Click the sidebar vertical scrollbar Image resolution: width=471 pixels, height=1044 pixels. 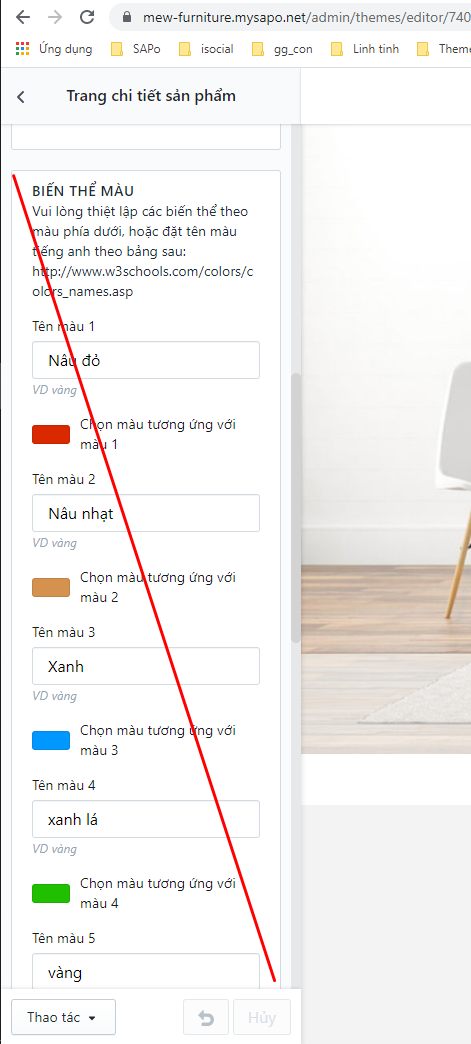(296, 507)
